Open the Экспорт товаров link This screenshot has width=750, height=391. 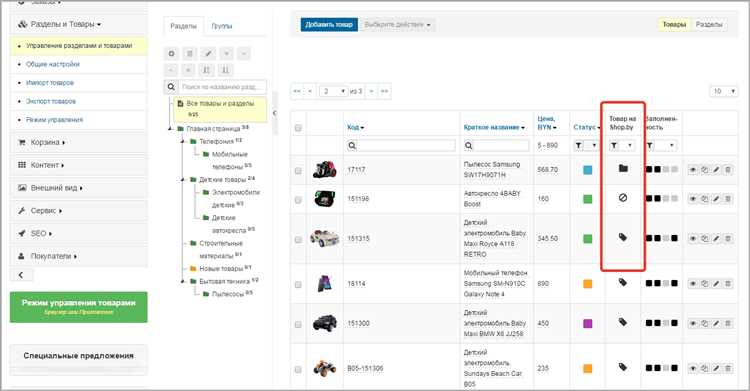pos(51,101)
